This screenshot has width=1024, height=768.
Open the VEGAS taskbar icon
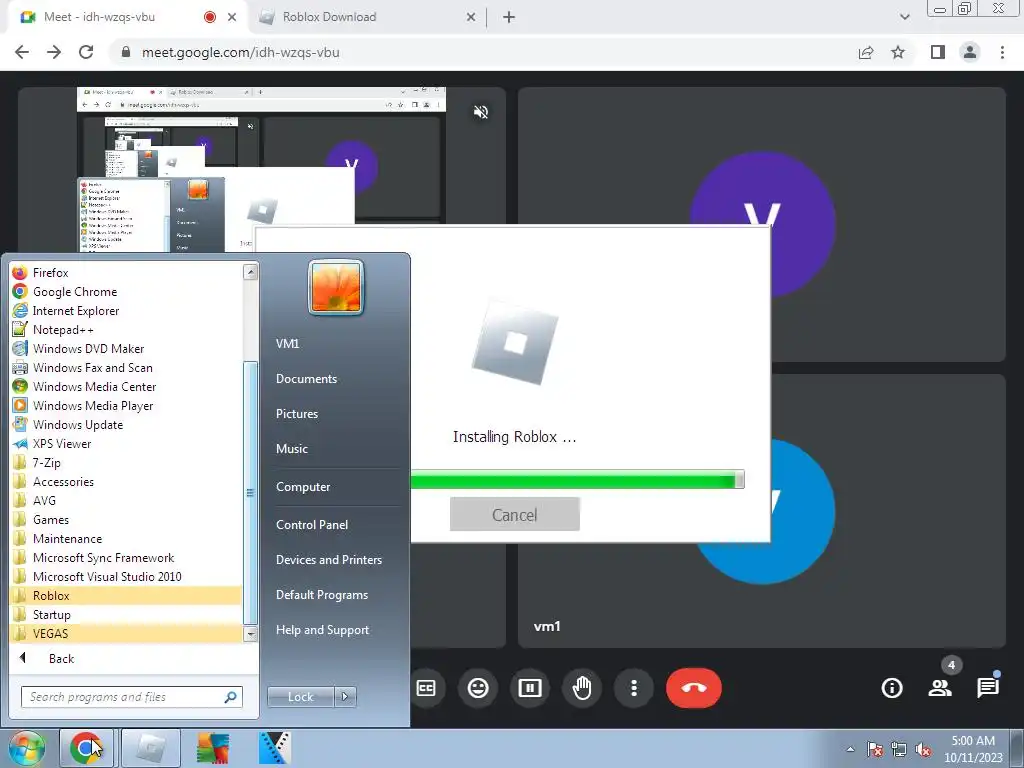(274, 748)
